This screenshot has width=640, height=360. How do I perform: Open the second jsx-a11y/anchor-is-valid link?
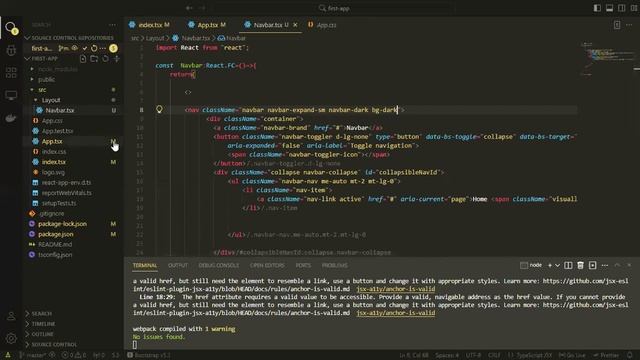[x=396, y=313]
